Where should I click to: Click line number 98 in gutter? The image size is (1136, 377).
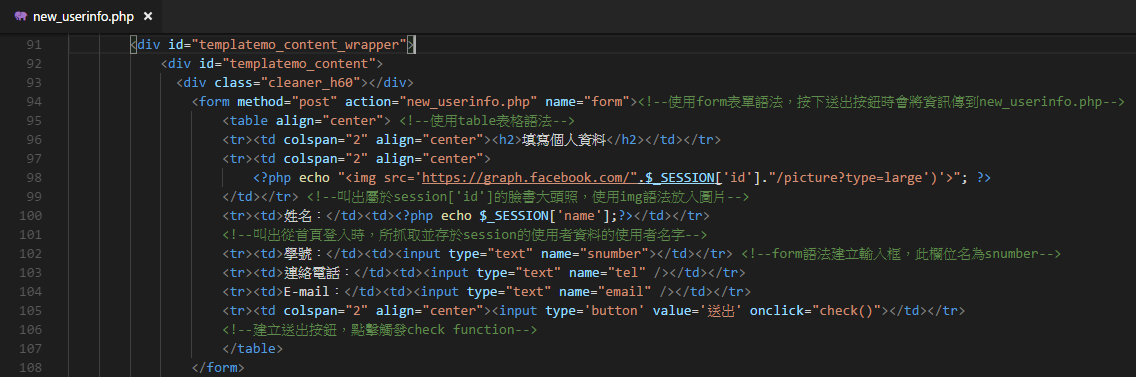pos(33,178)
